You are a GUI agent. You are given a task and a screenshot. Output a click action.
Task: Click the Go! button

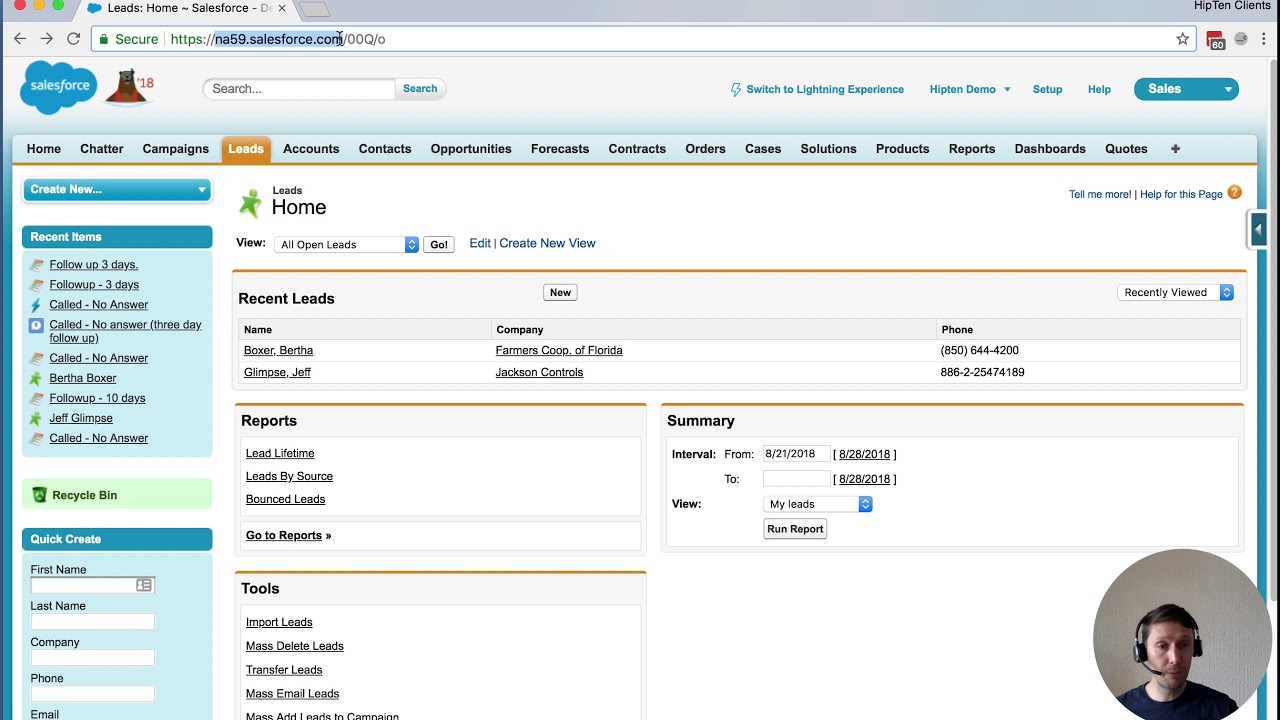439,244
